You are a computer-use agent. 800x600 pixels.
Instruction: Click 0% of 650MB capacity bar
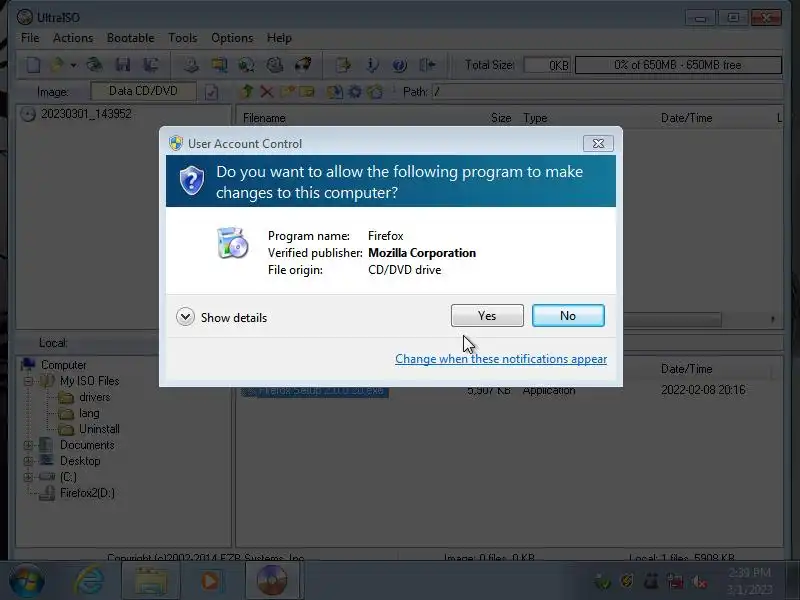(x=678, y=65)
